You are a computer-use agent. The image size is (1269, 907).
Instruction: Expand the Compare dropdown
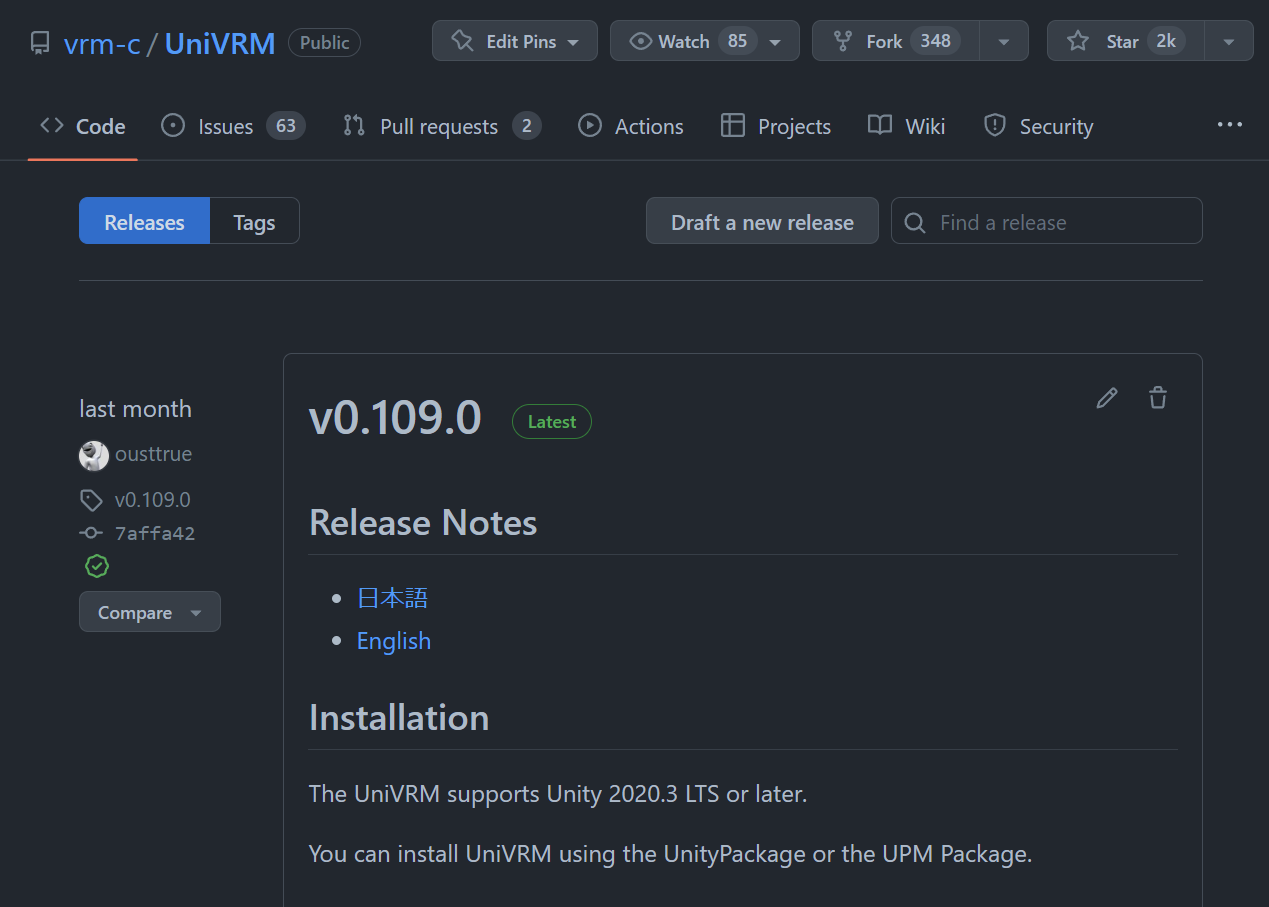[x=150, y=612]
